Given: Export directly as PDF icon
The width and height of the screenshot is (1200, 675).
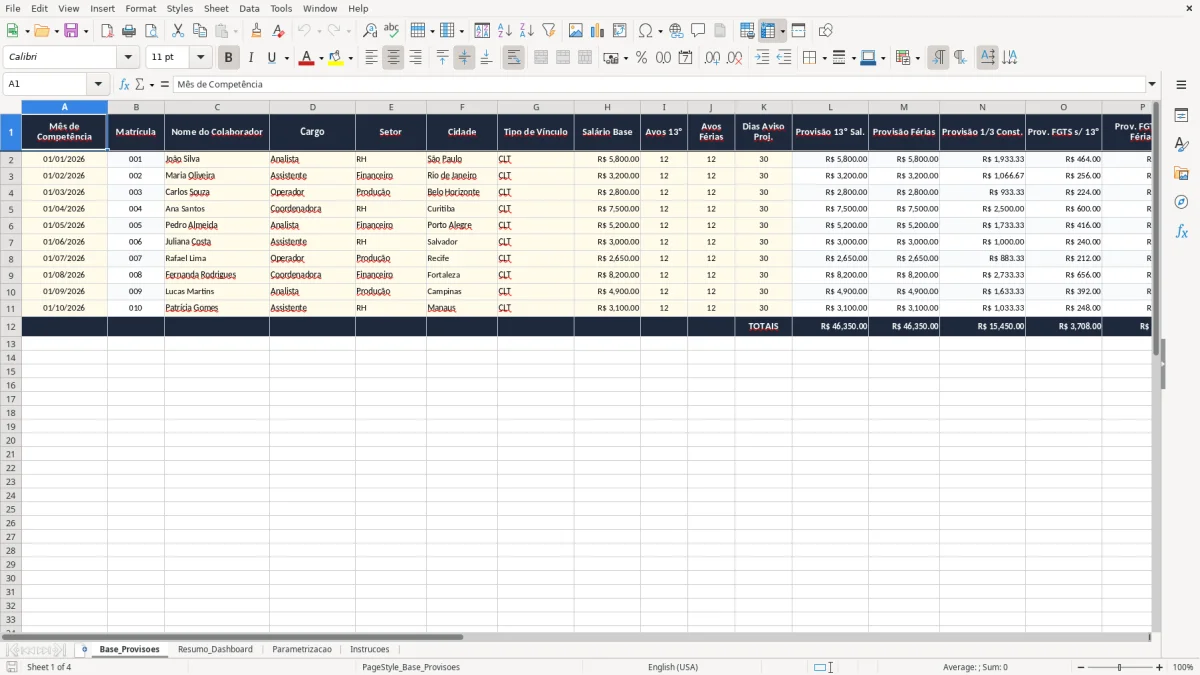Looking at the screenshot, I should pyautogui.click(x=107, y=31).
